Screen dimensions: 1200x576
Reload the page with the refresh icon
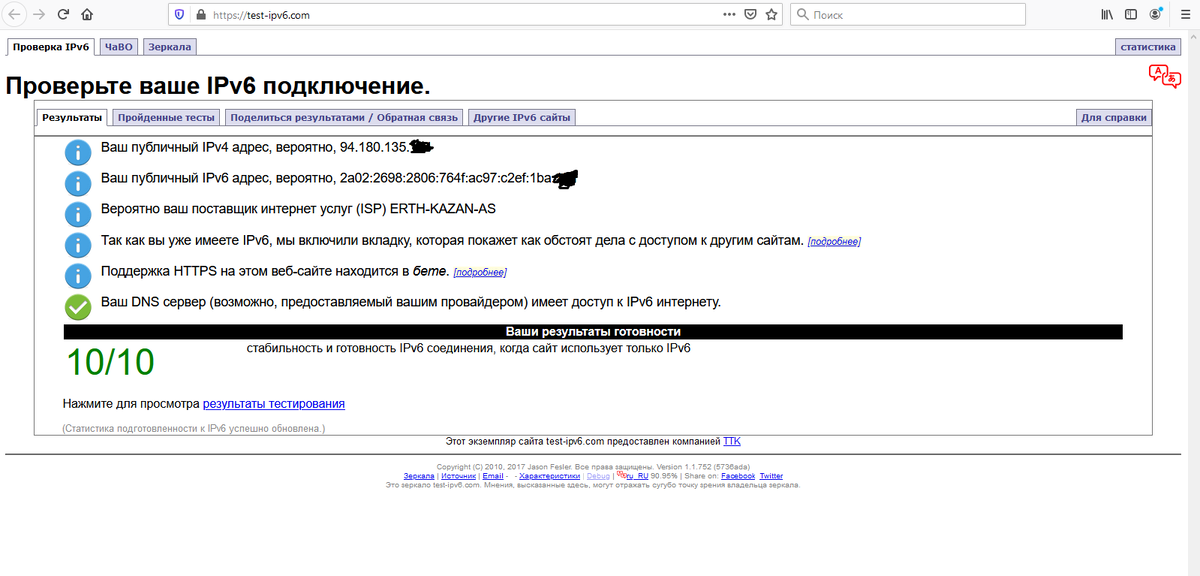[x=63, y=15]
